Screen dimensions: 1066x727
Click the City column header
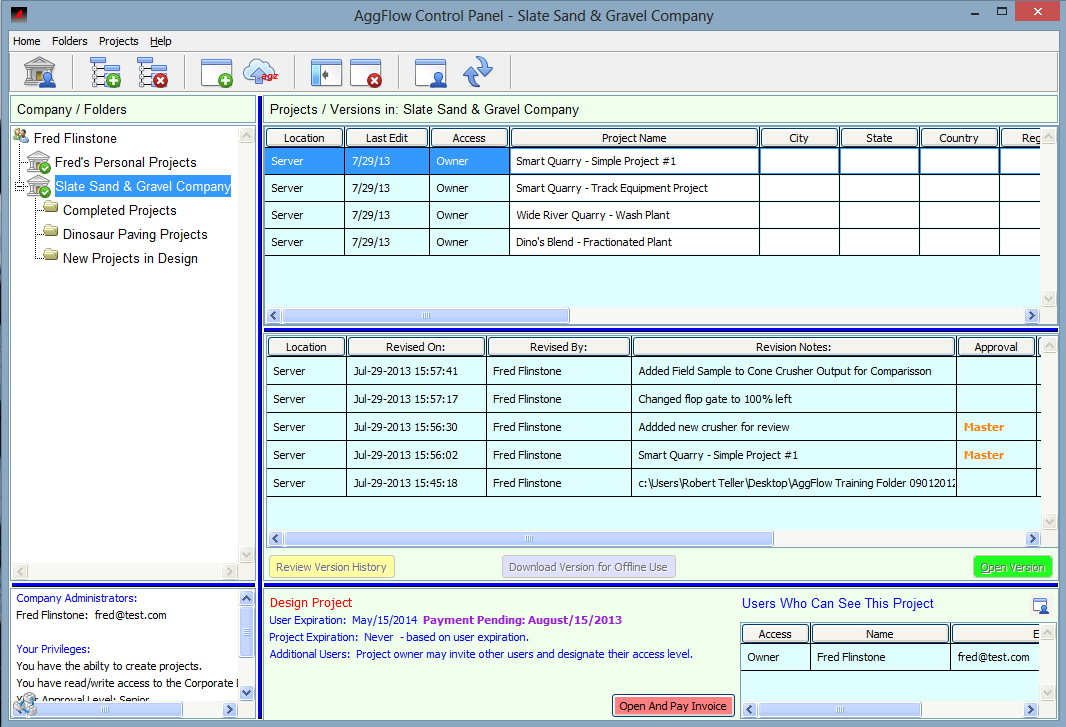(799, 137)
